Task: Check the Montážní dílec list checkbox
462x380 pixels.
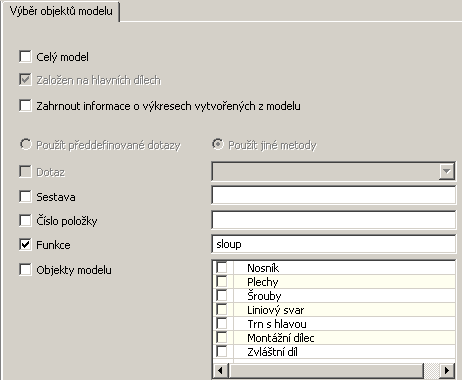Action: pyautogui.click(x=222, y=337)
